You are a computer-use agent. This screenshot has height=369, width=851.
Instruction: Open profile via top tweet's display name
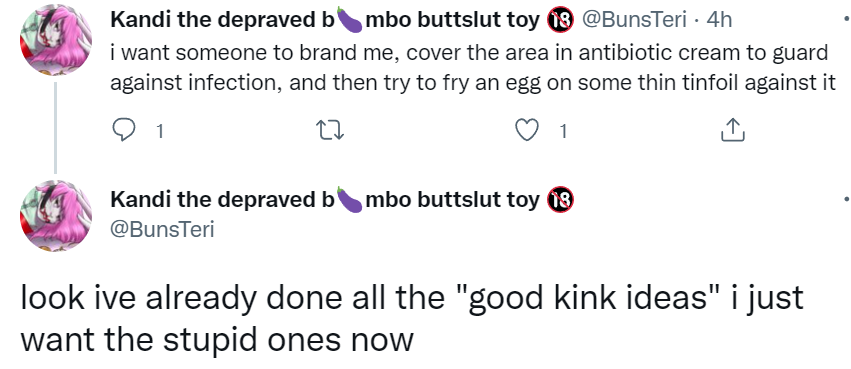pyautogui.click(x=325, y=20)
